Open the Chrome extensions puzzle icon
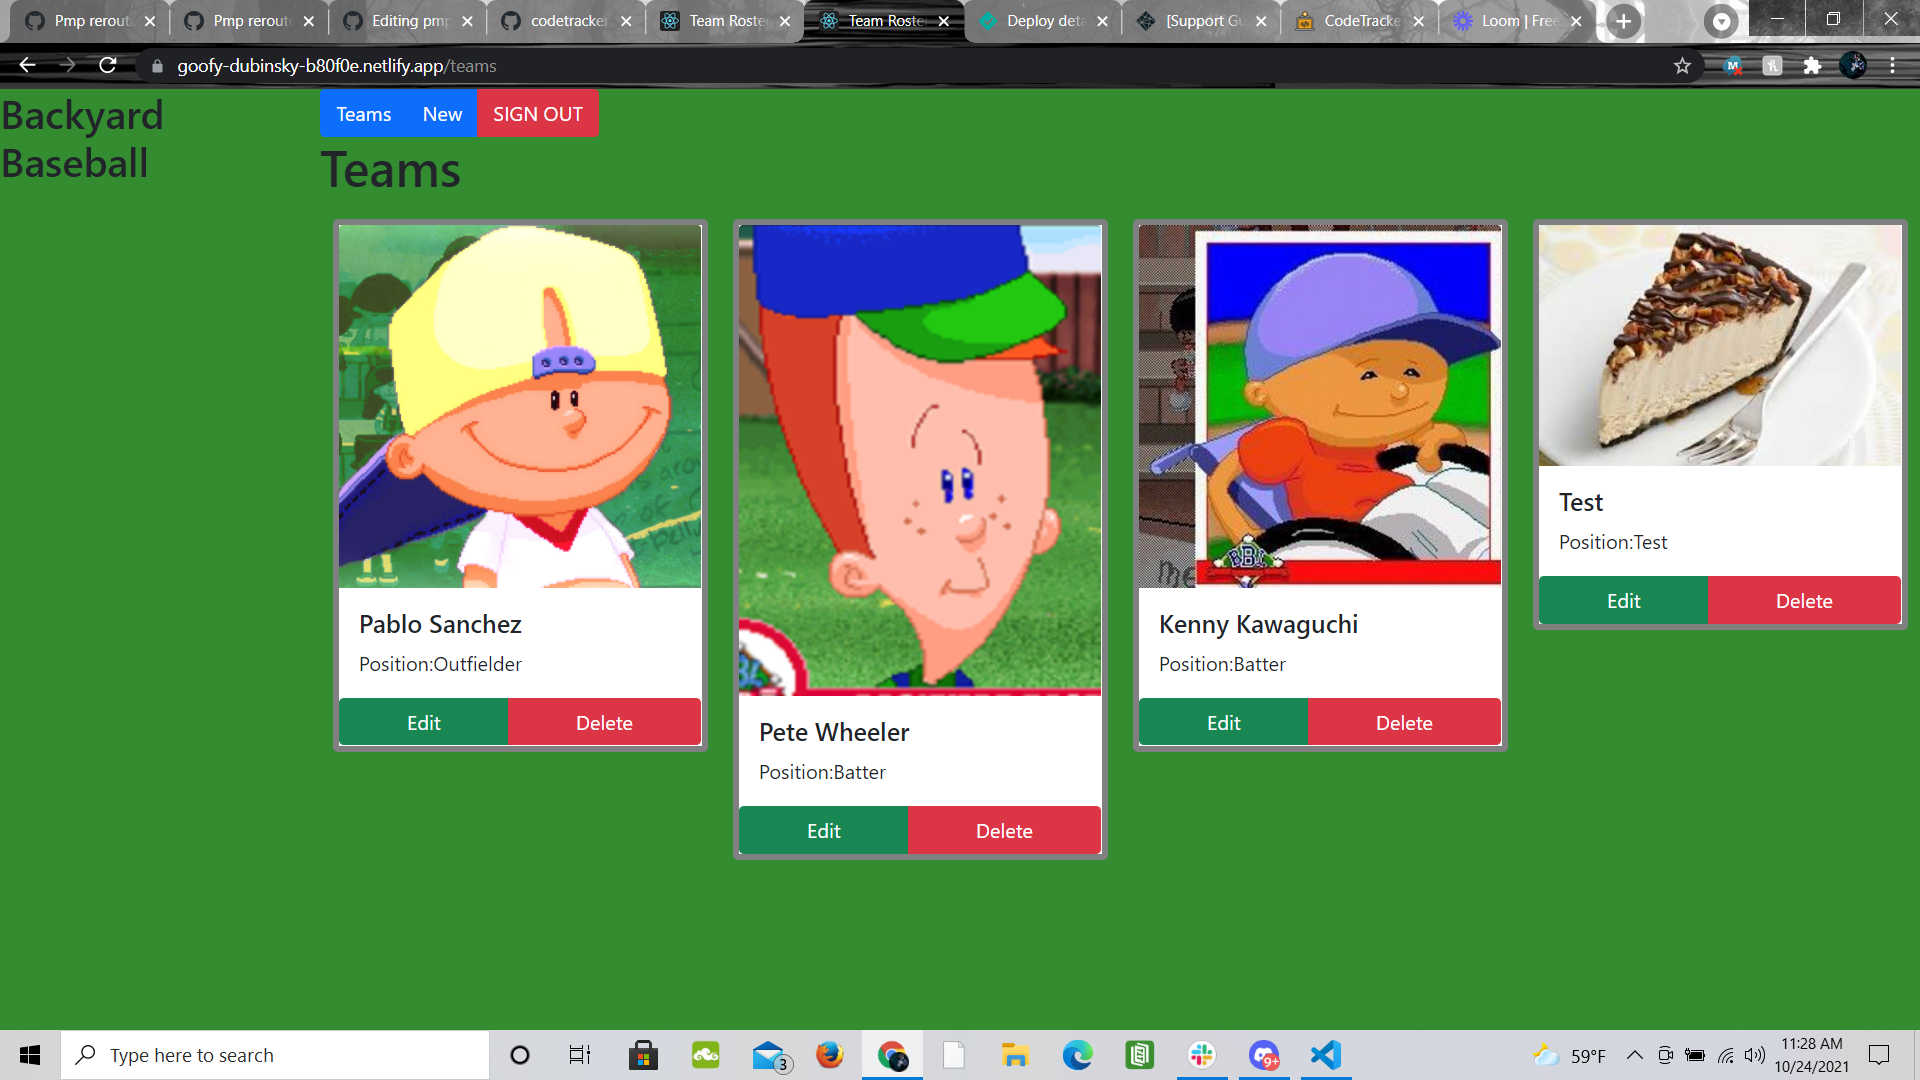 [x=1812, y=66]
